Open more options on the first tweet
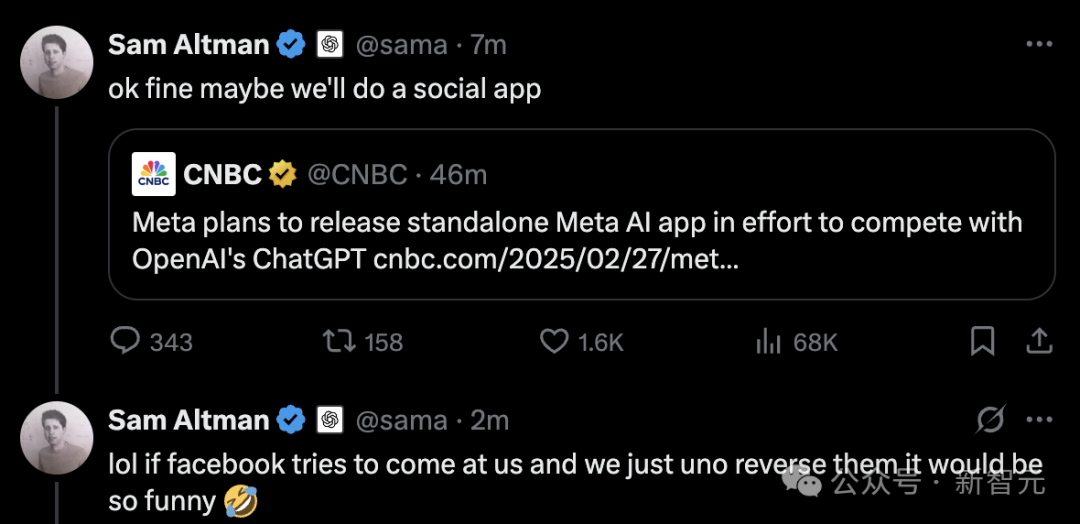This screenshot has height=524, width=1080. [x=1039, y=45]
